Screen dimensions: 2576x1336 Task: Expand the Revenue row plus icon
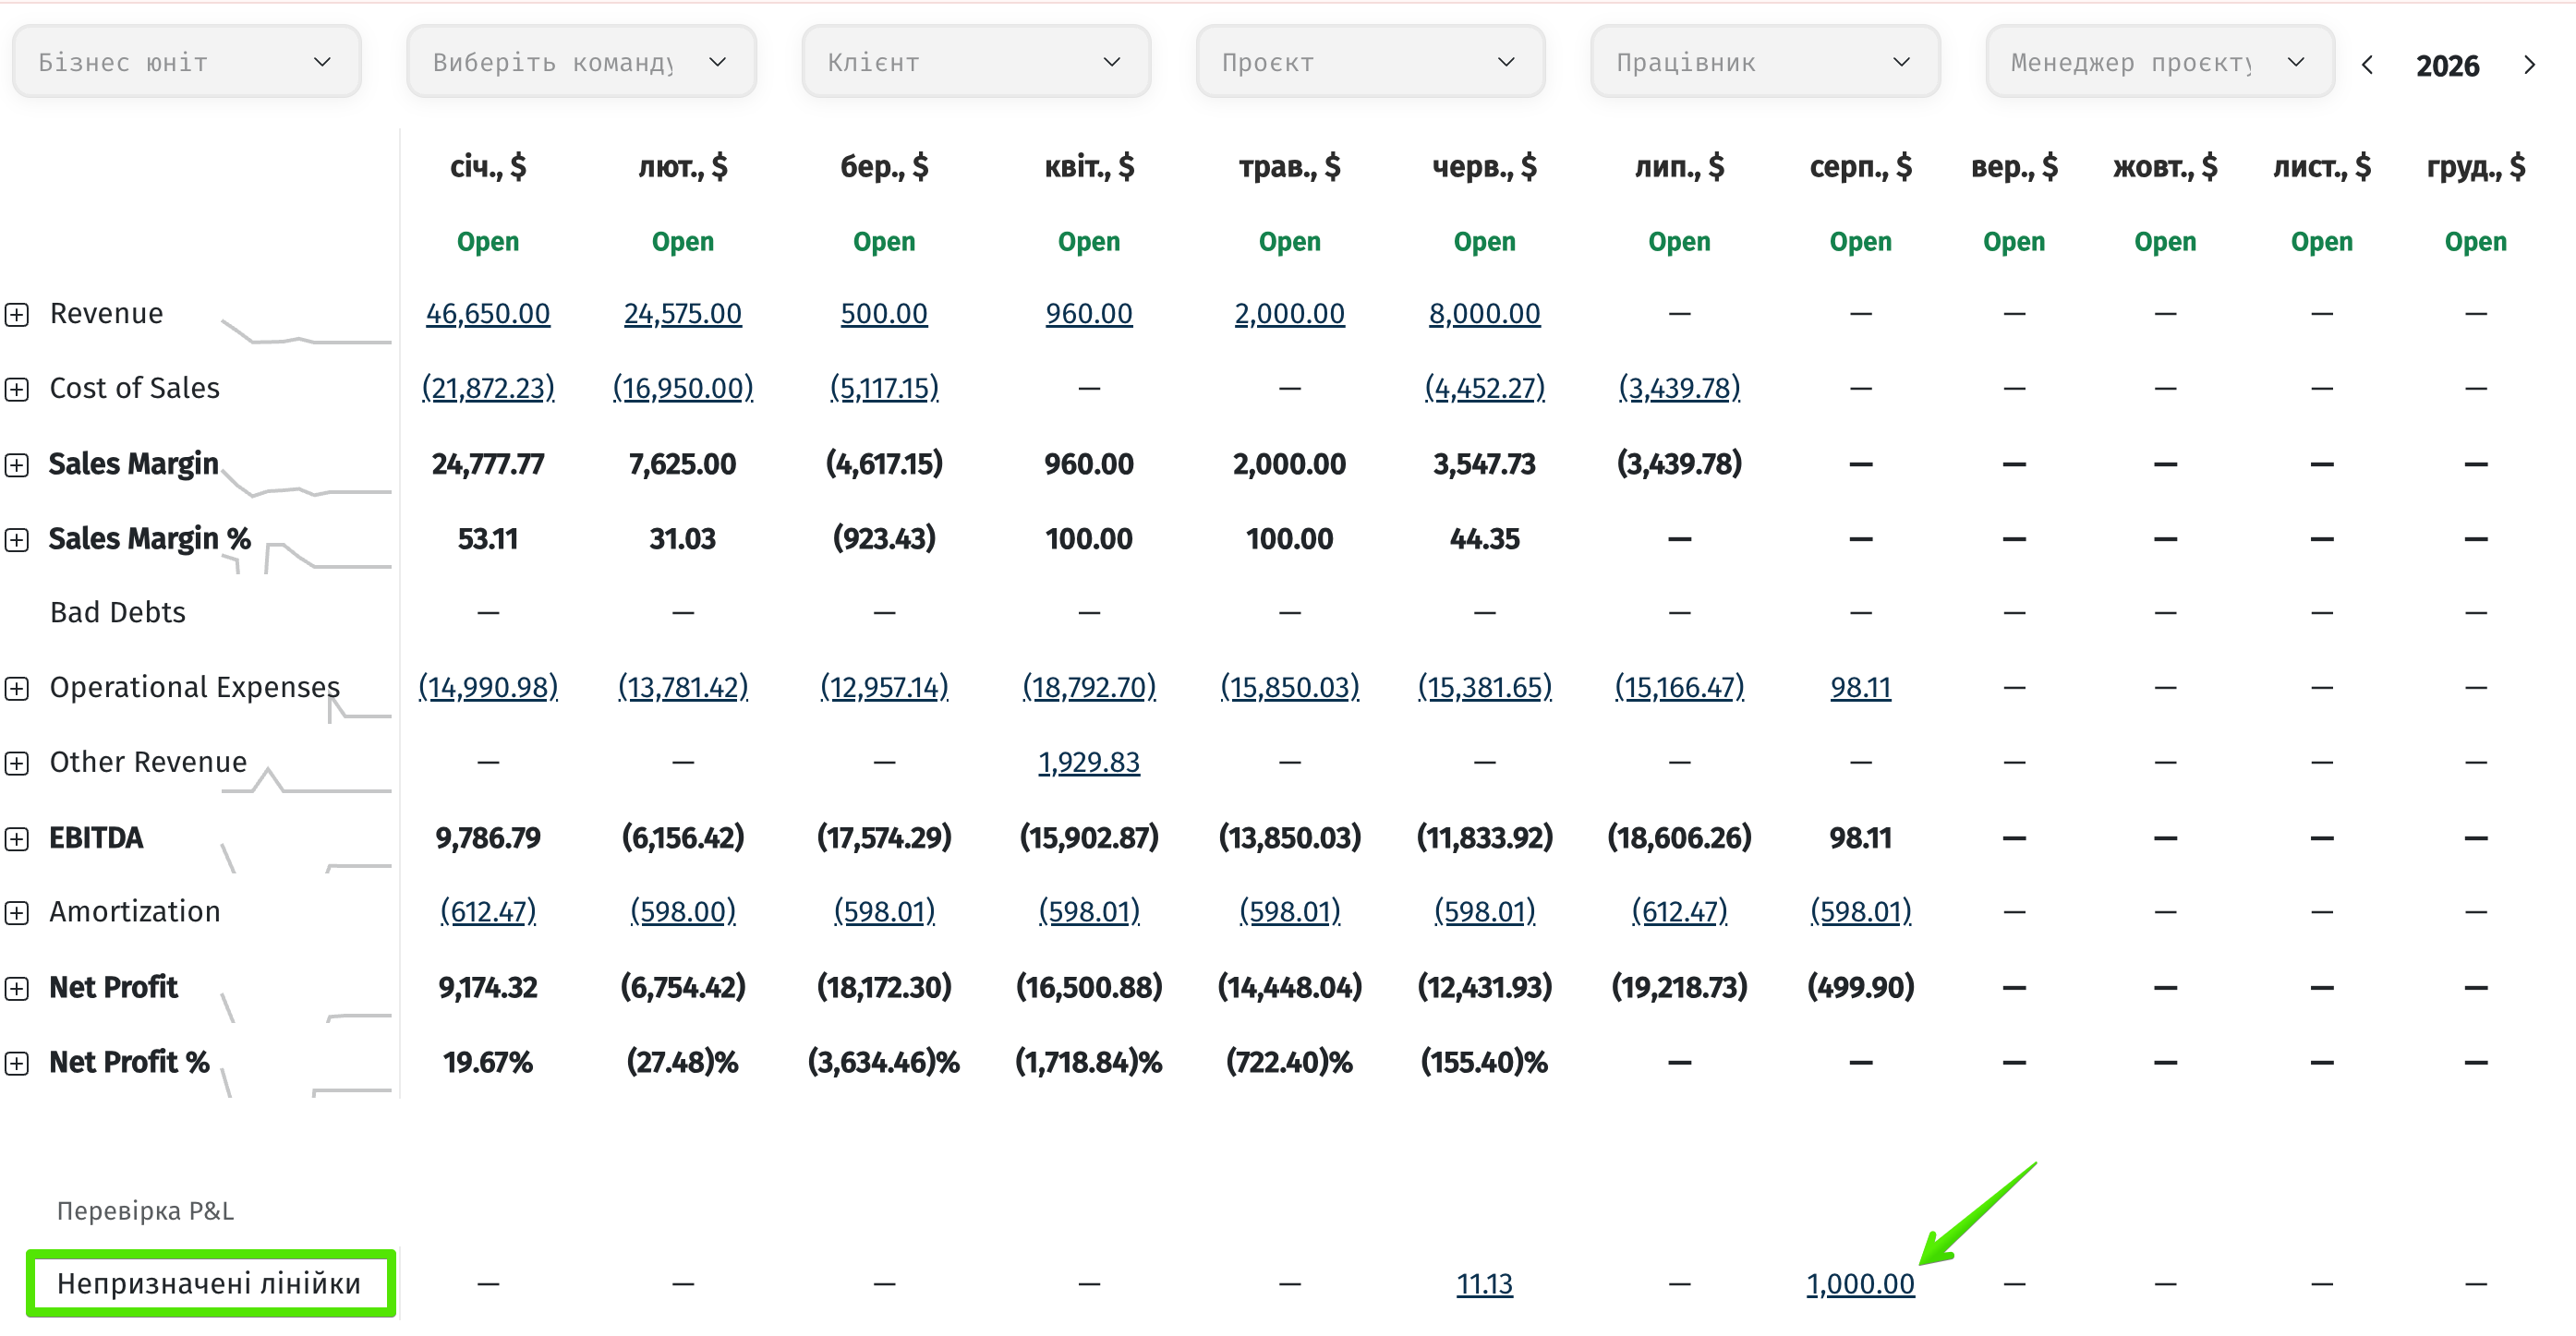point(16,314)
